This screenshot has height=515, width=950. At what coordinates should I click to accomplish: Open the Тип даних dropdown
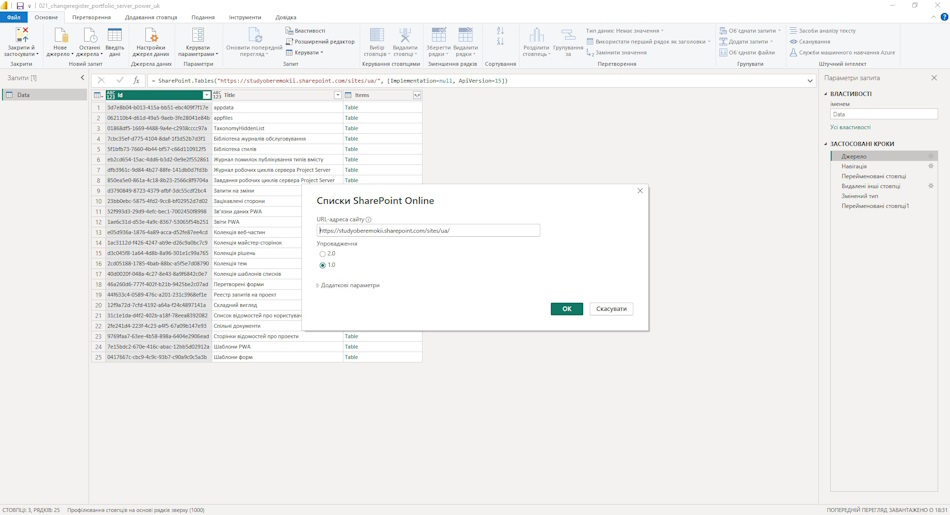pyautogui.click(x=625, y=30)
